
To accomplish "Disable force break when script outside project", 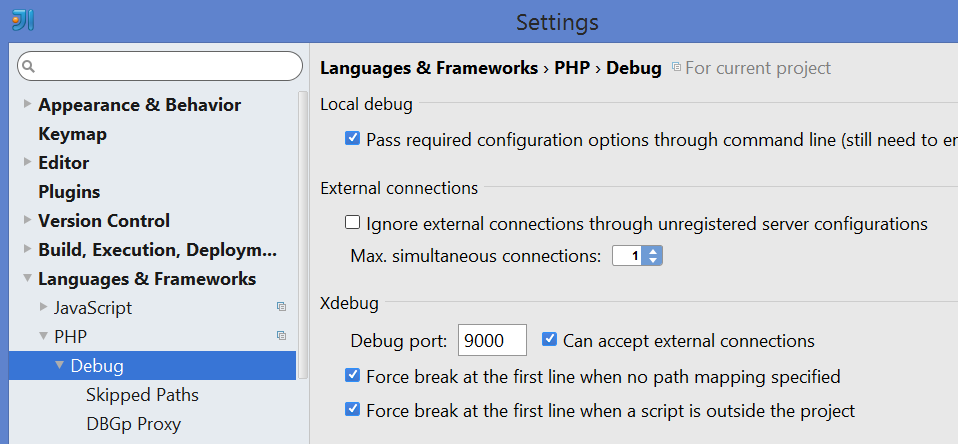I will [x=352, y=409].
